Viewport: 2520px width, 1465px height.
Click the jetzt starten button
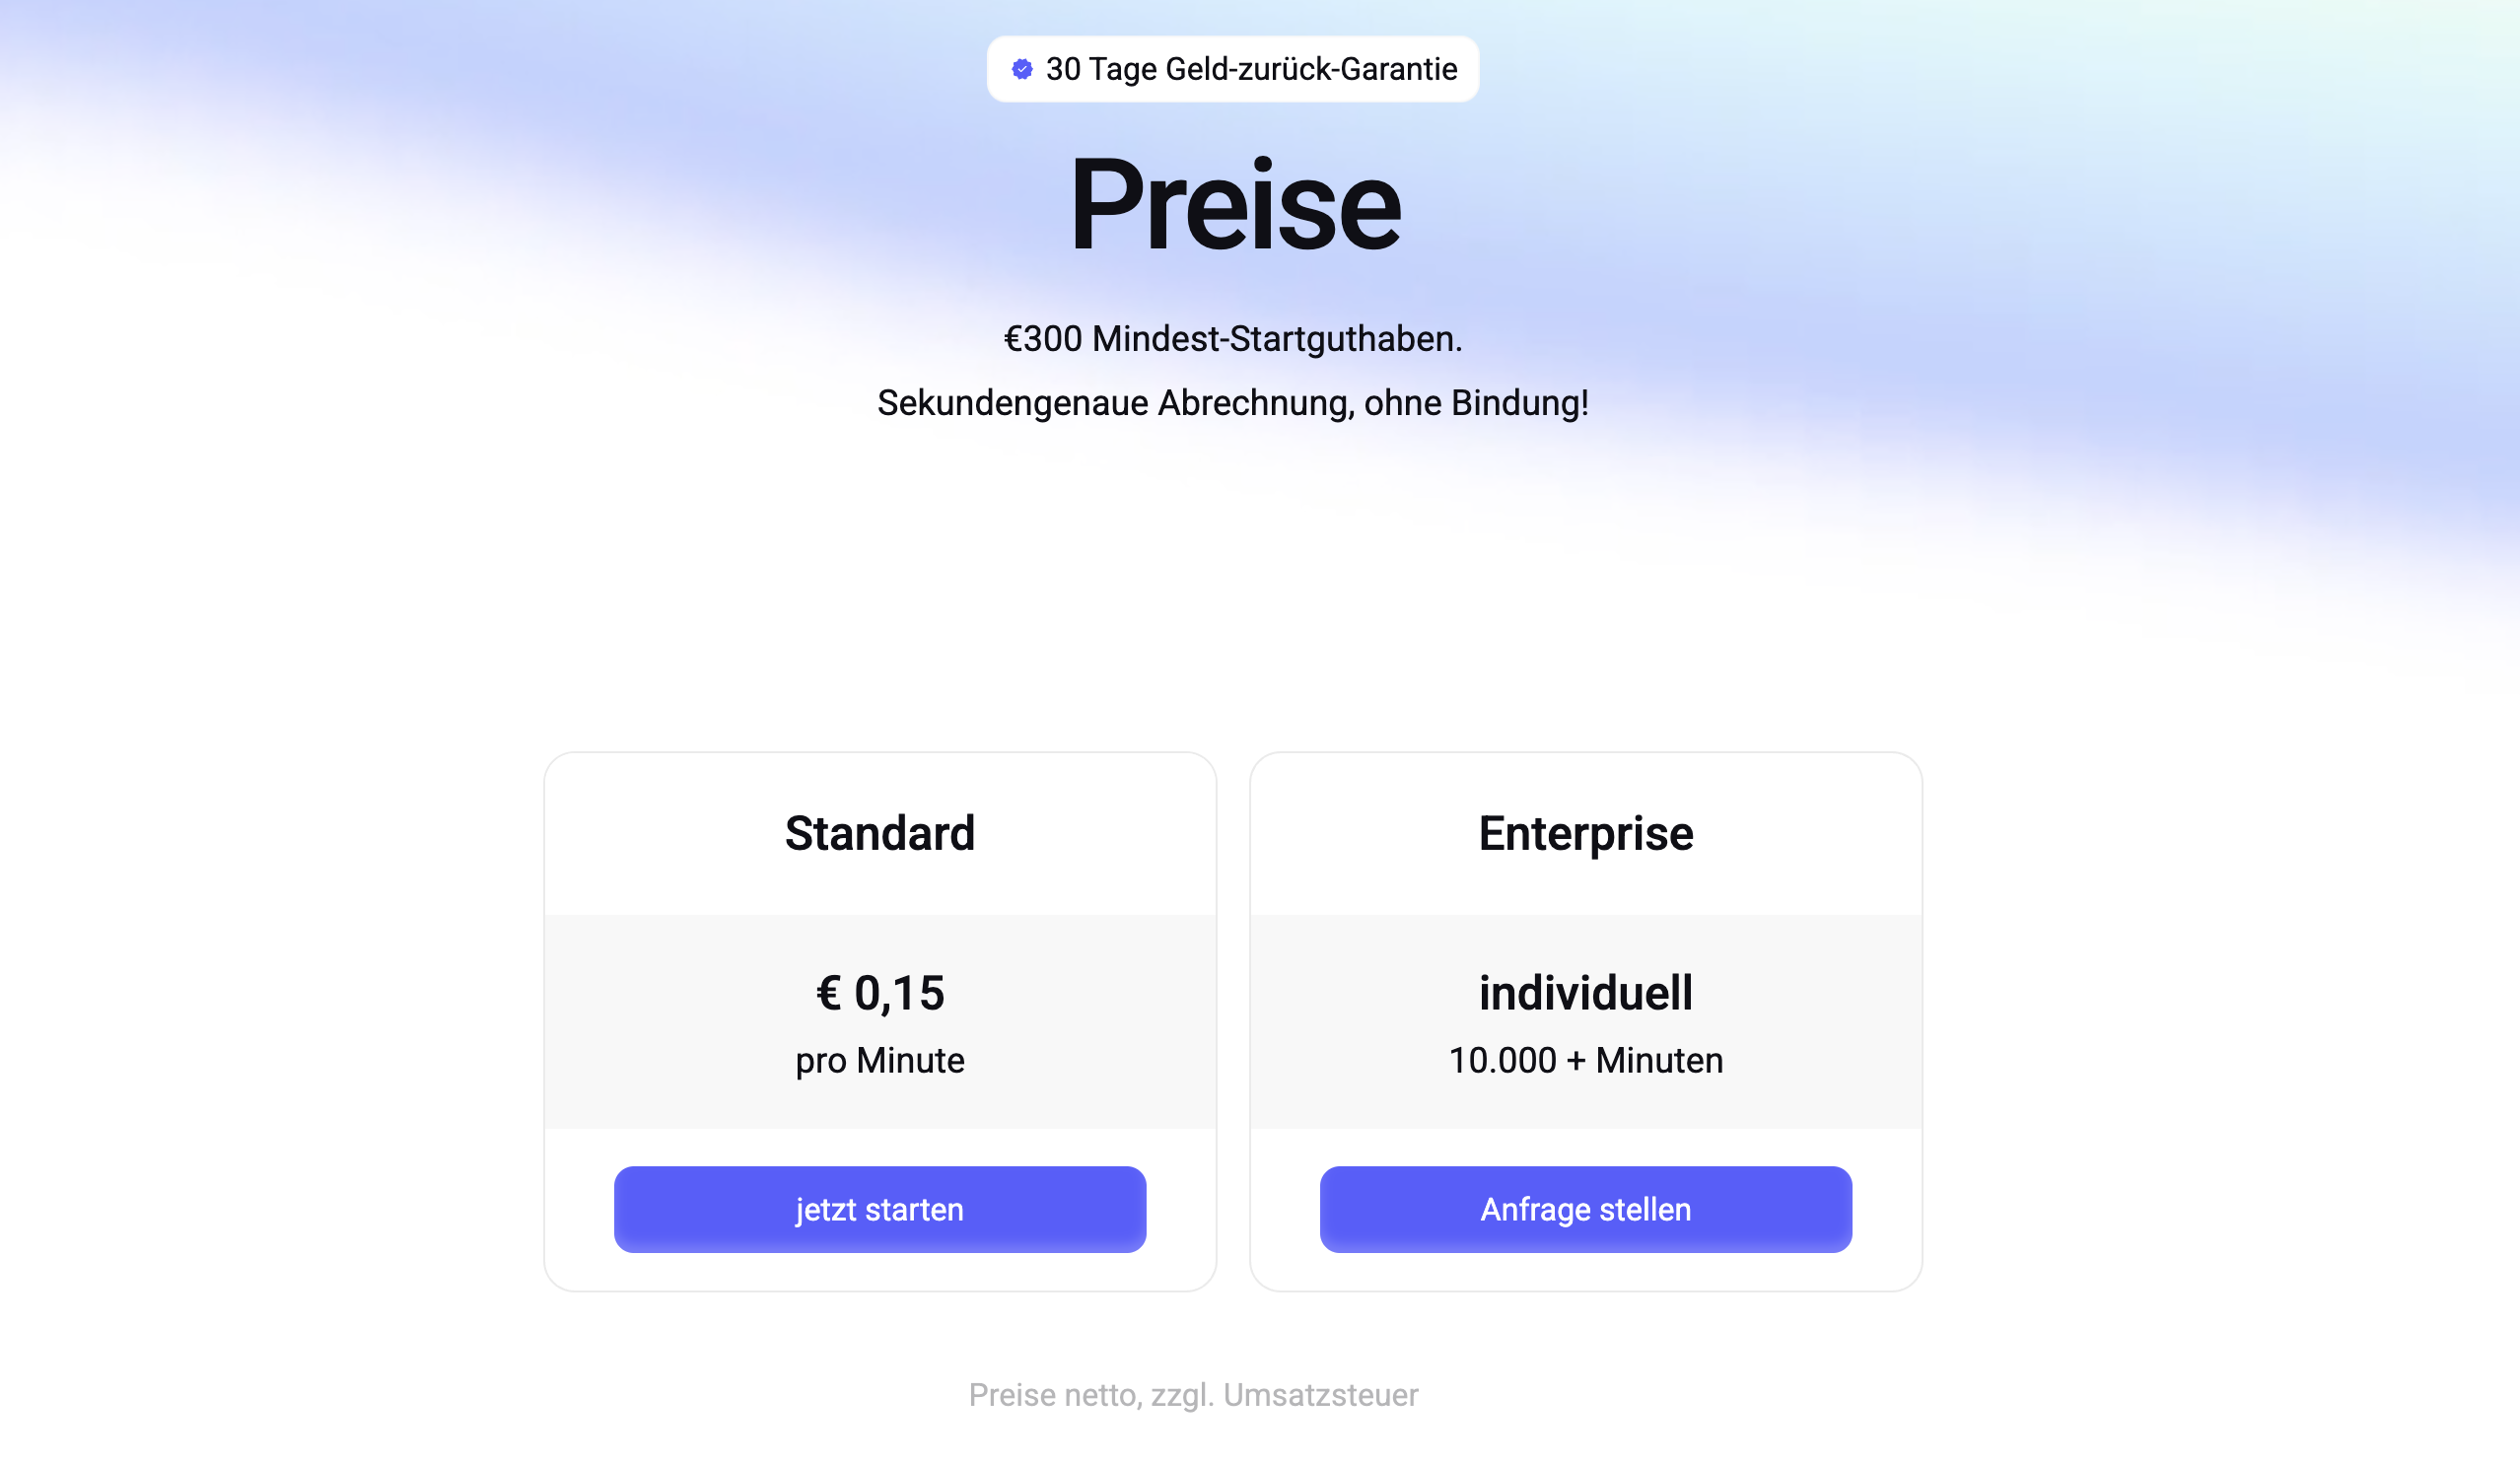click(880, 1209)
